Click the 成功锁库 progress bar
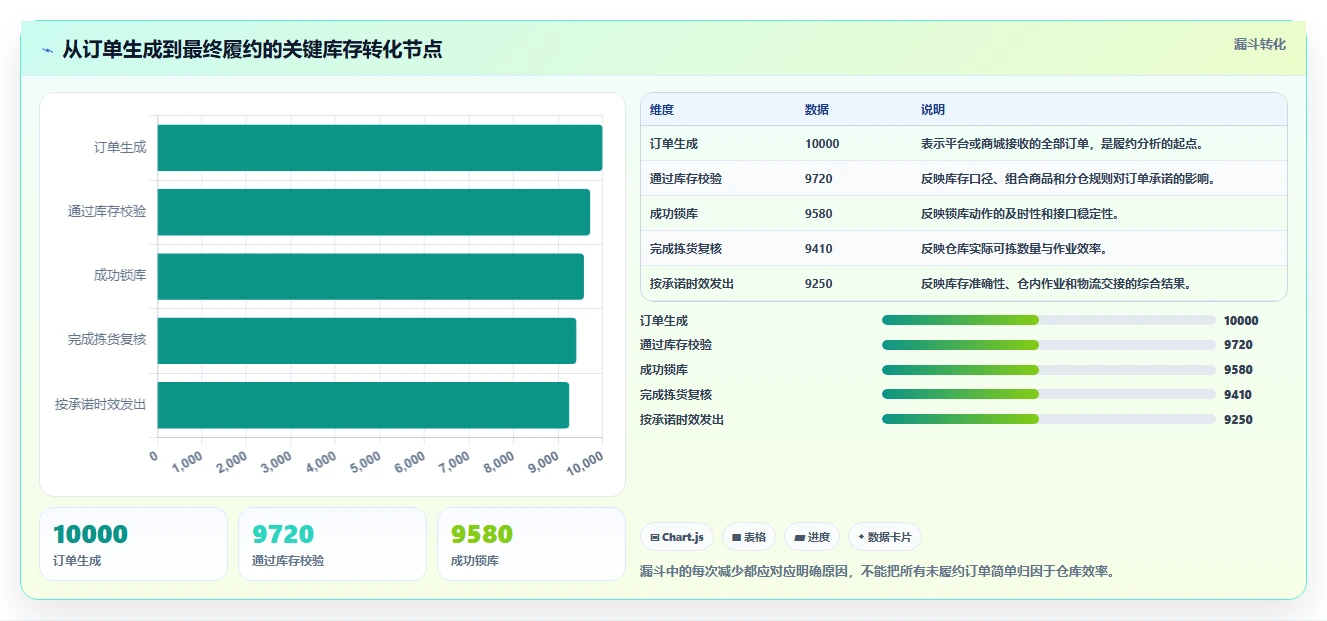Screen dimensions: 1327x621 [x=1049, y=370]
